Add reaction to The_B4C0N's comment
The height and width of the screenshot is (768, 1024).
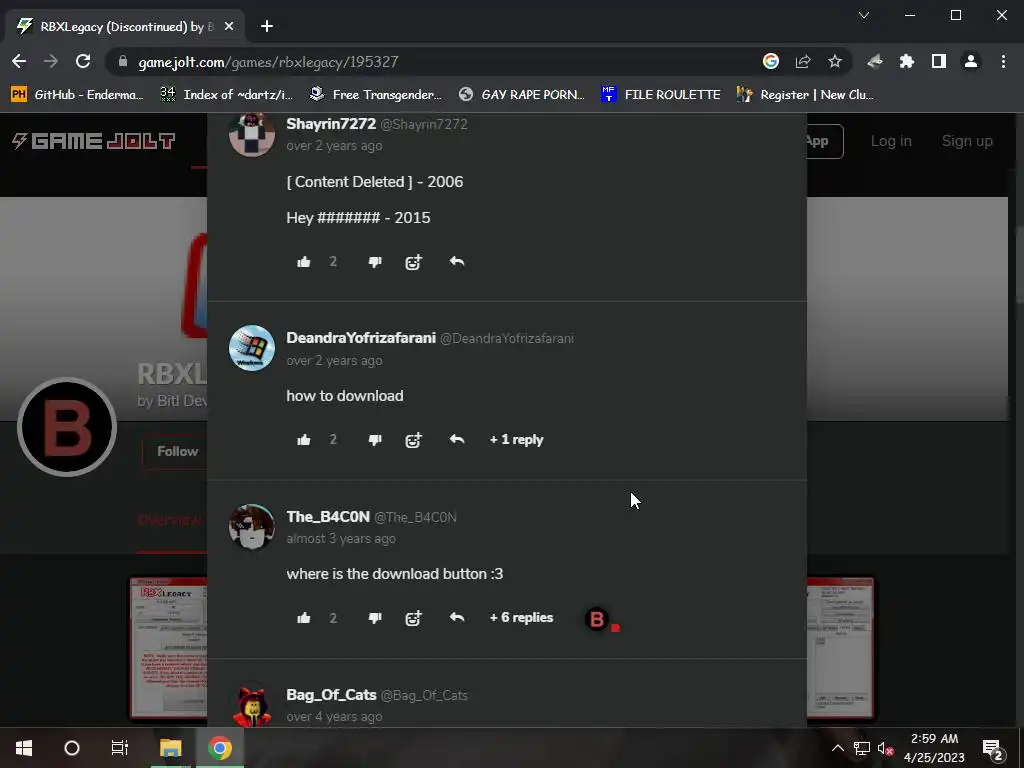[413, 618]
